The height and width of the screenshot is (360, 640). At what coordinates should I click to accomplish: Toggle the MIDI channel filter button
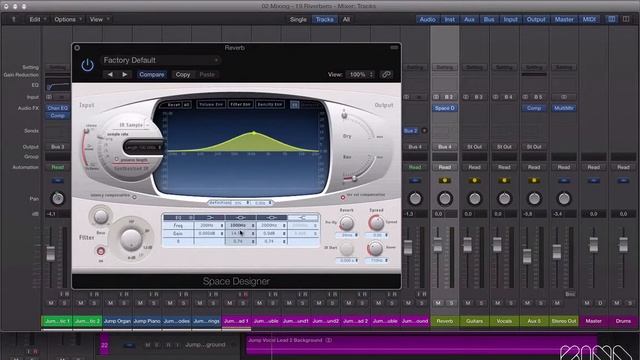point(589,19)
